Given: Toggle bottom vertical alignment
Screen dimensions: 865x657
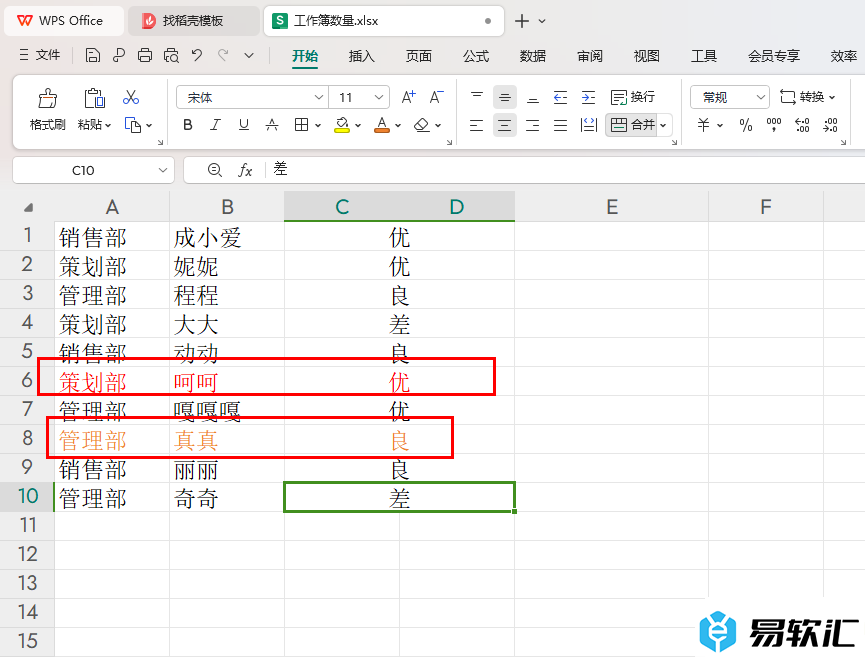Looking at the screenshot, I should (x=532, y=98).
